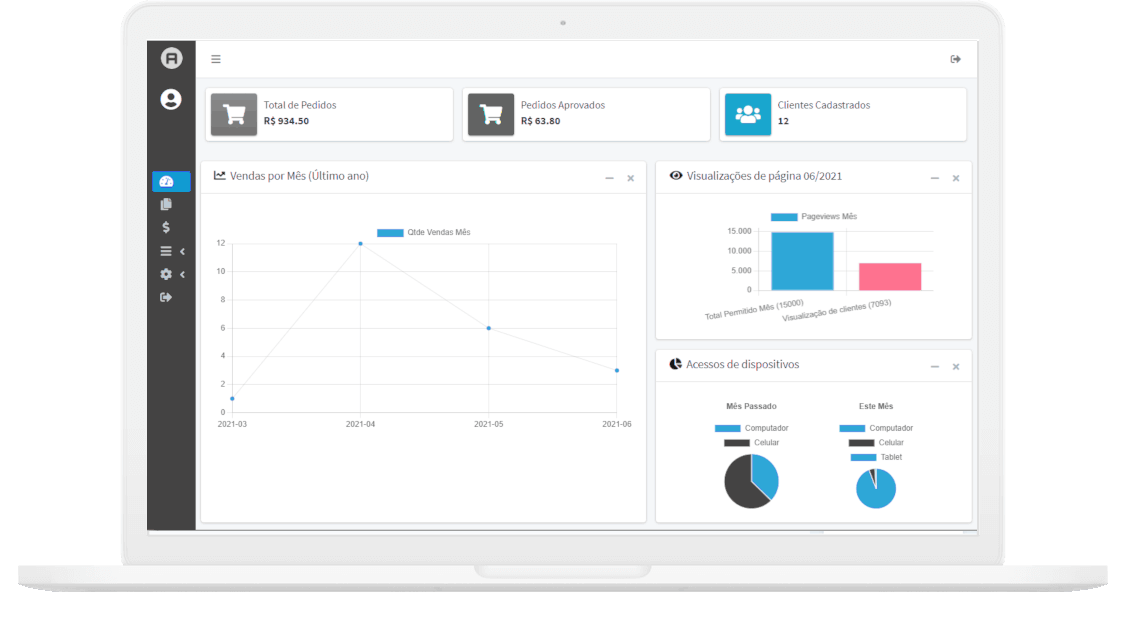
Task: Open the dollar sign finance menu
Action: click(x=166, y=227)
